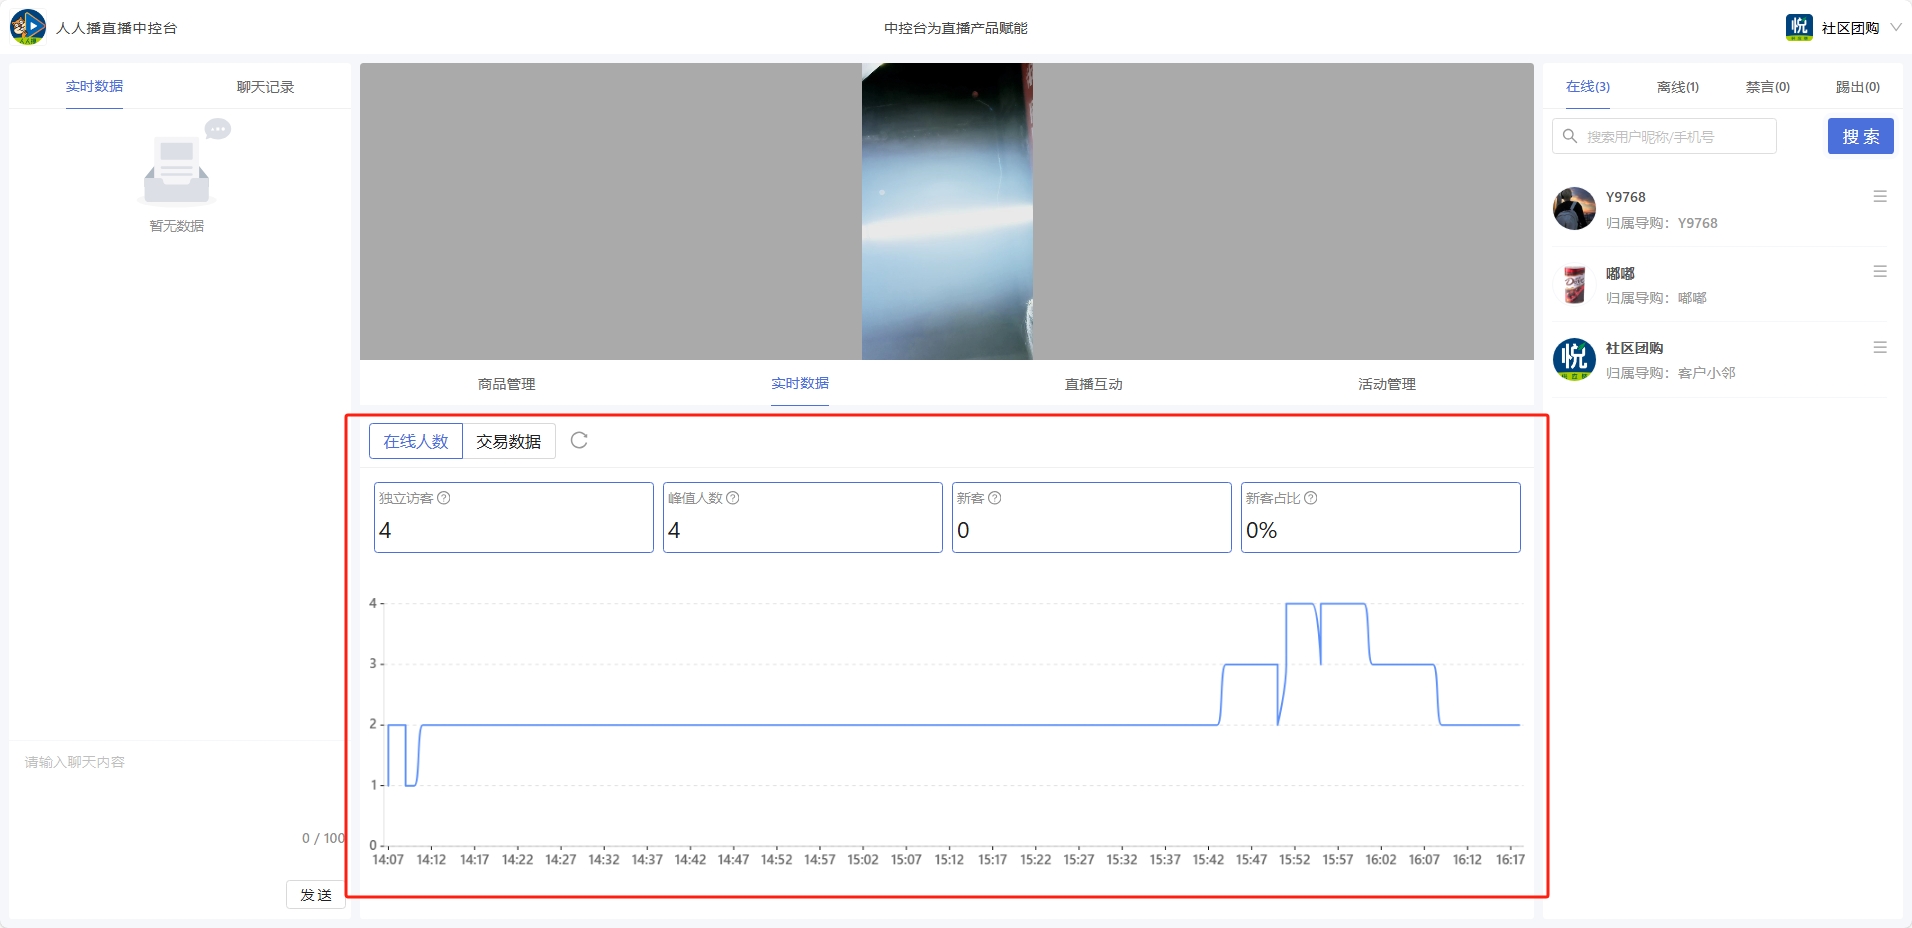Click the 发送 button

pyautogui.click(x=316, y=895)
